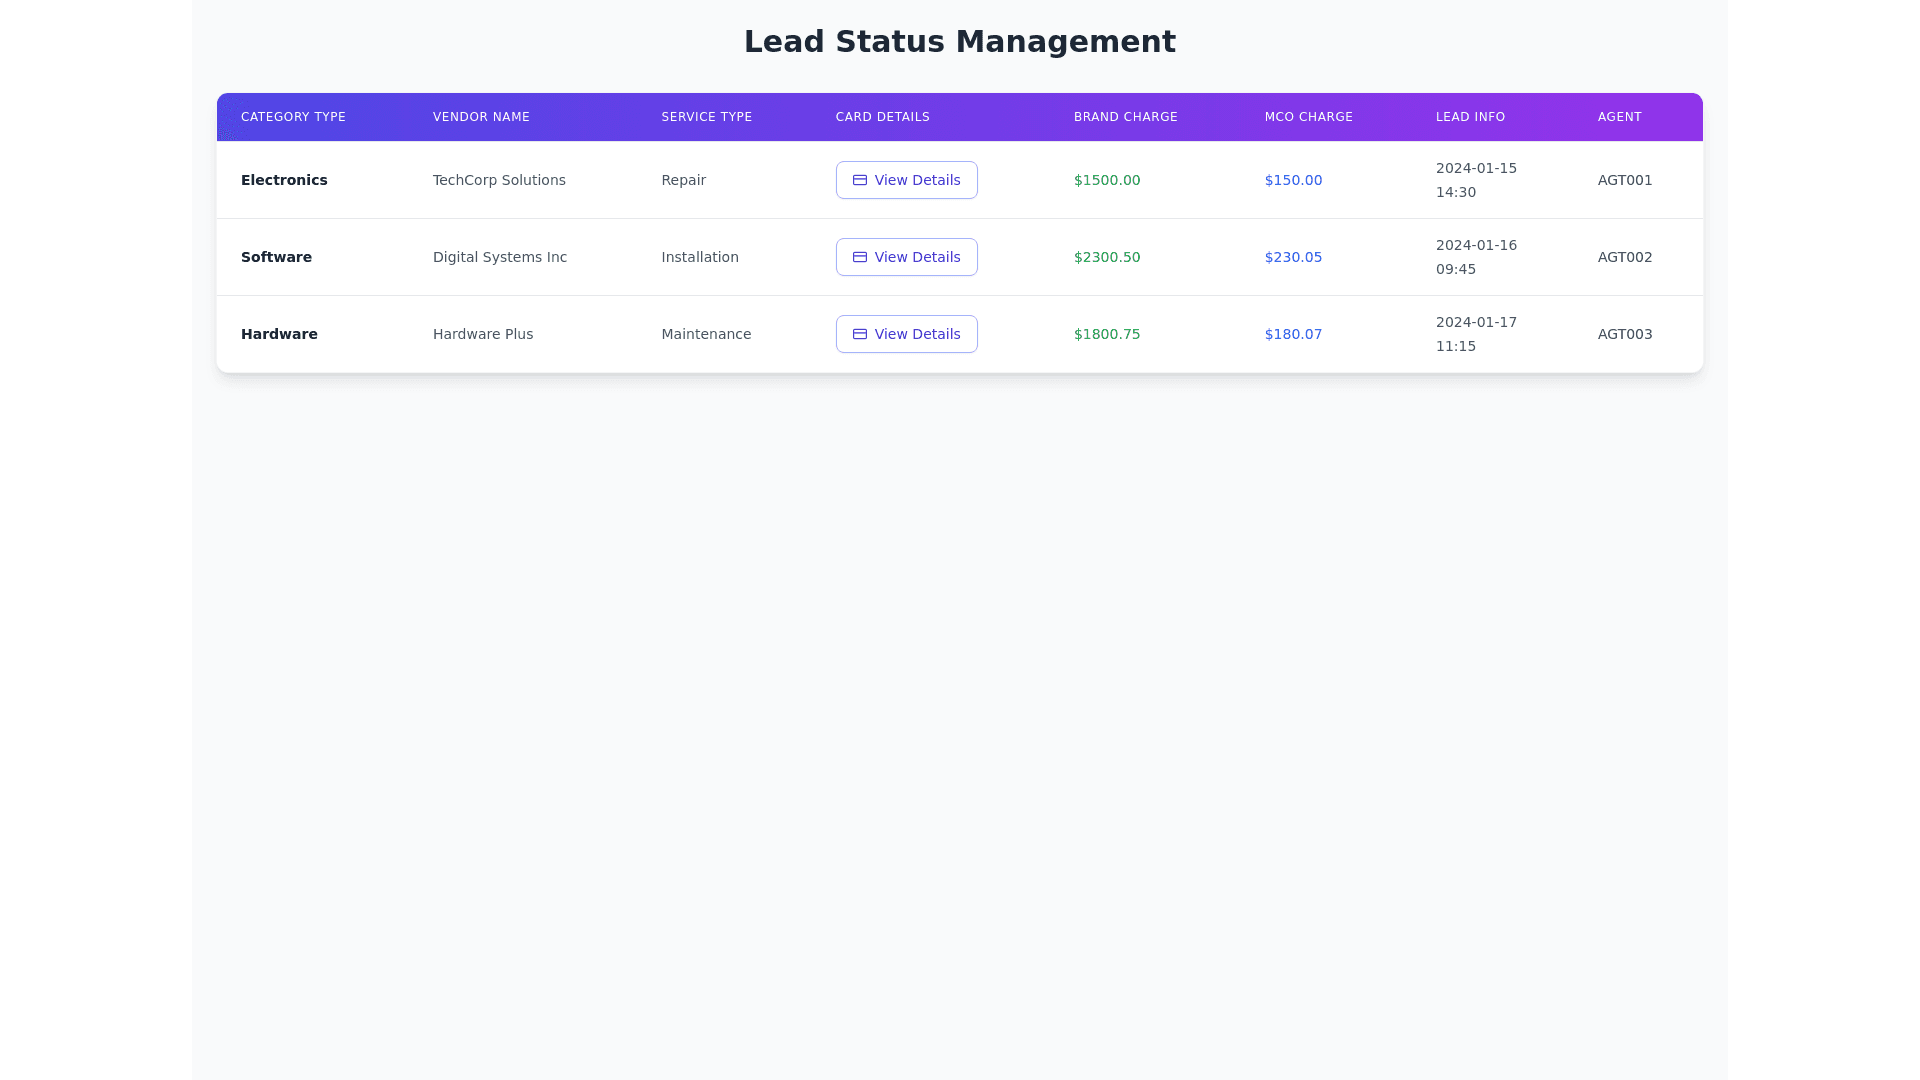
Task: Click the Category Type column header
Action: pyautogui.click(x=293, y=117)
